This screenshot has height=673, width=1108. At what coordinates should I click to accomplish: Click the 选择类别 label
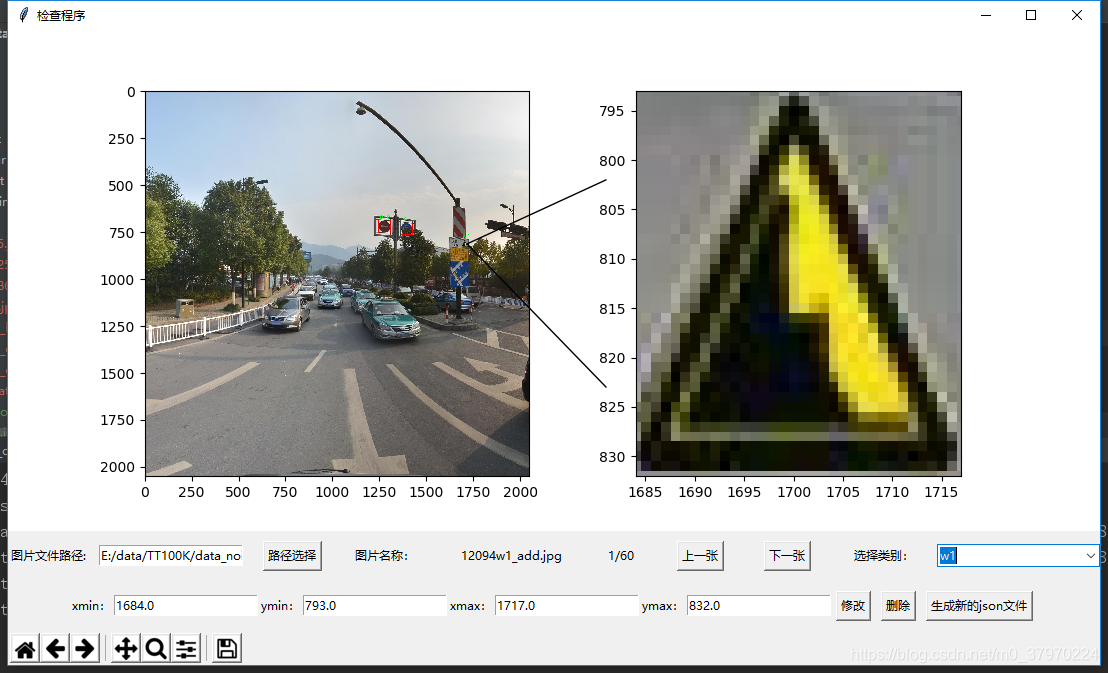click(880, 556)
